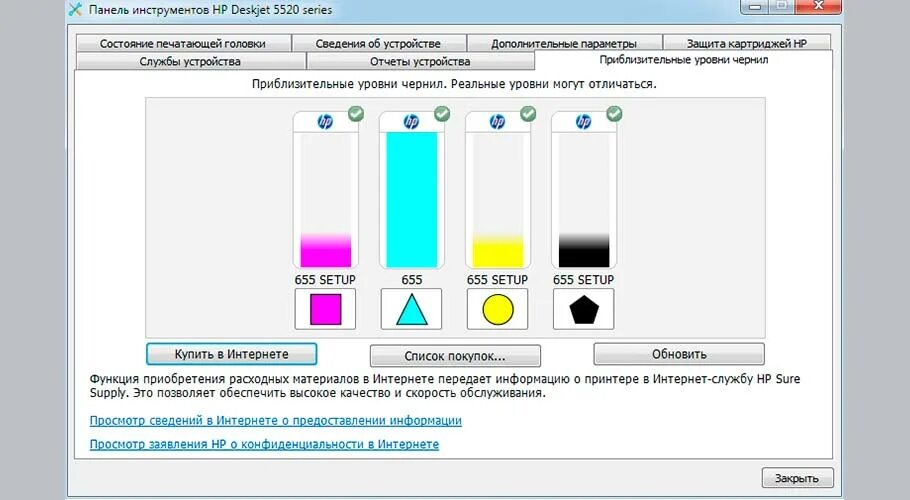
Task: Minimize the HP toolbox window
Action: coord(755,6)
